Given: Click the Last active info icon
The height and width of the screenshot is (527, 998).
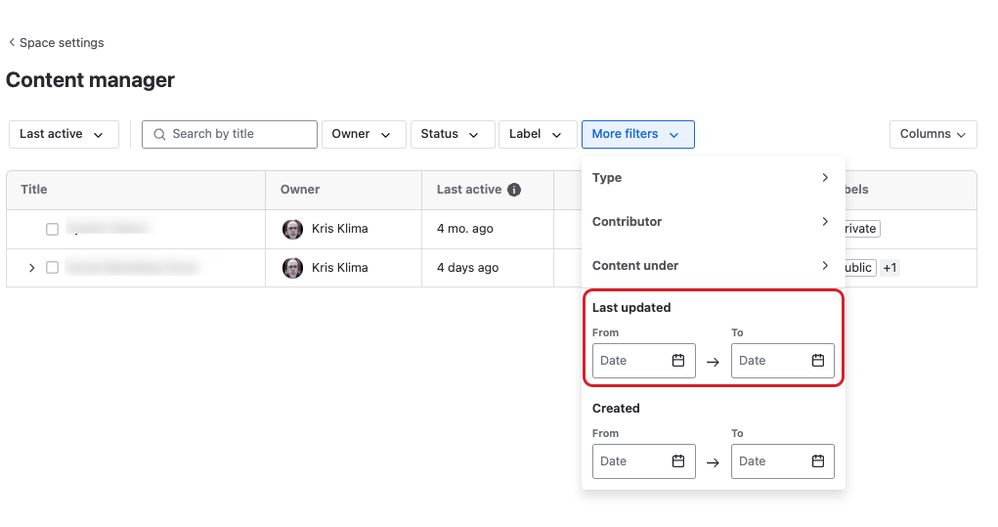Looking at the screenshot, I should tap(514, 190).
